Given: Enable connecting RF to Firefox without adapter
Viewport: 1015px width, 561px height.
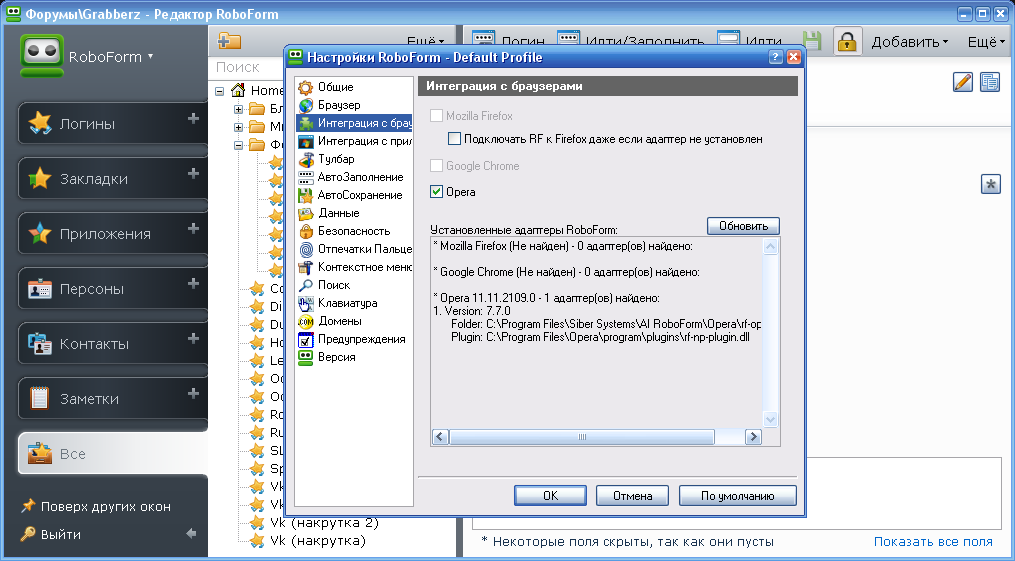Looking at the screenshot, I should 454,139.
